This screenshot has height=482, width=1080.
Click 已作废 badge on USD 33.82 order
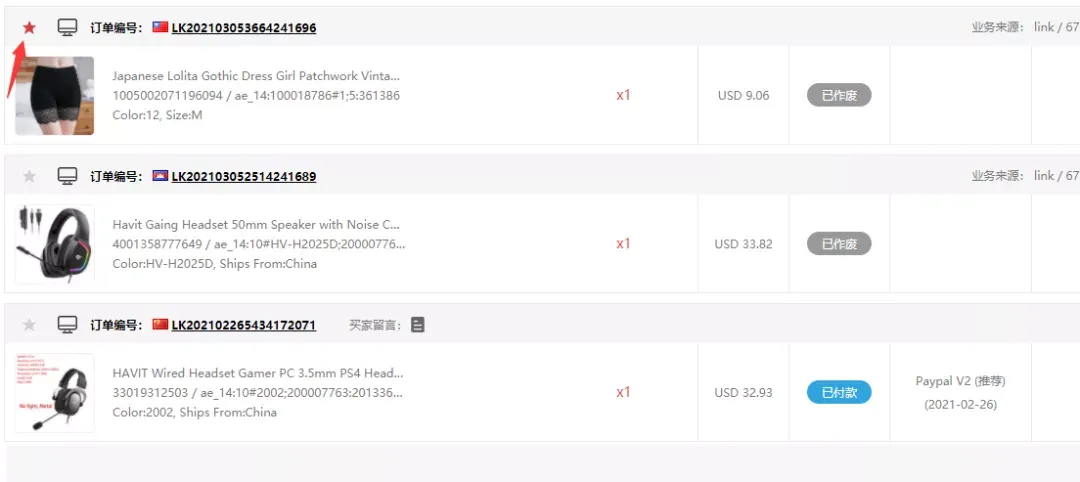click(839, 244)
